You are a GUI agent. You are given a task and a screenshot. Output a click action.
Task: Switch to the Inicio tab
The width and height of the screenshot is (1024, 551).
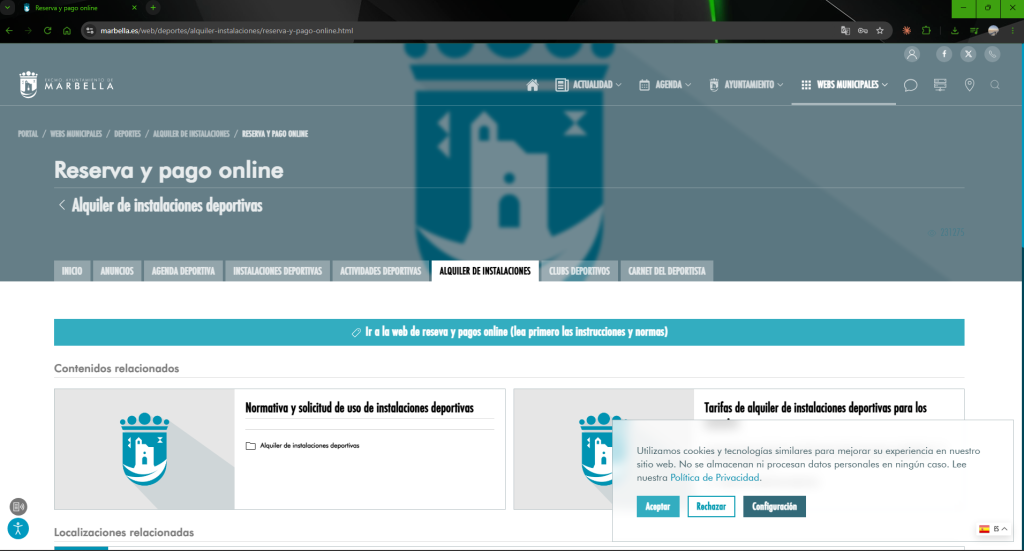click(72, 271)
